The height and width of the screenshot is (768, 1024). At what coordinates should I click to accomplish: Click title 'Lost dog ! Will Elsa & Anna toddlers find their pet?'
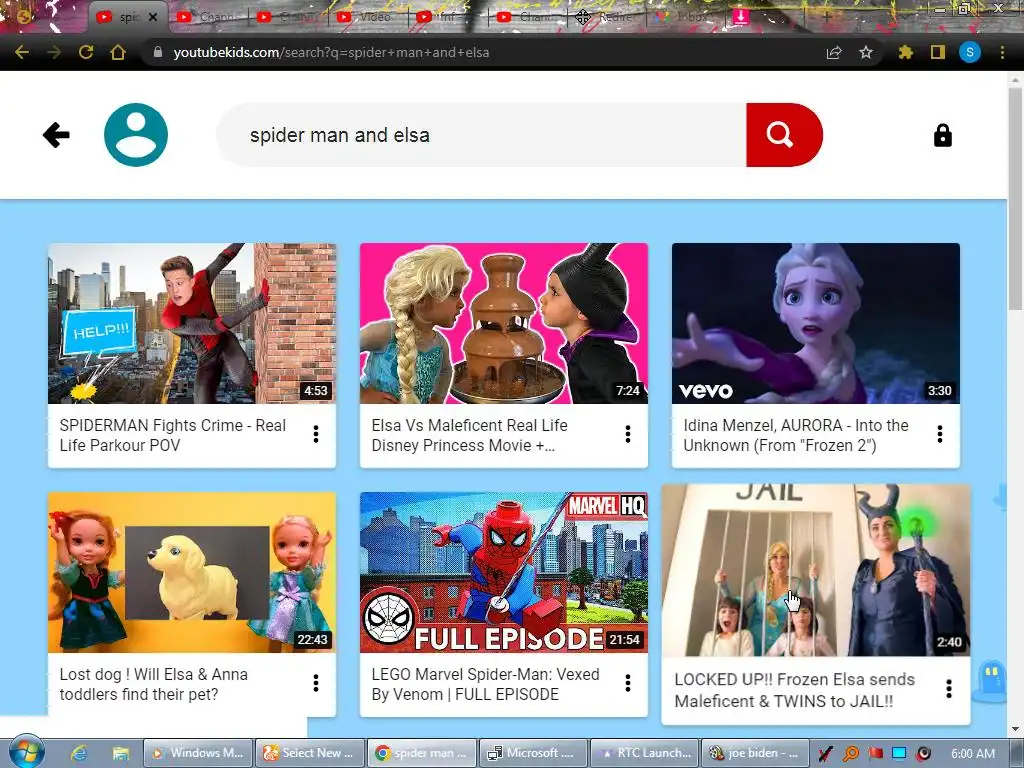coord(153,684)
